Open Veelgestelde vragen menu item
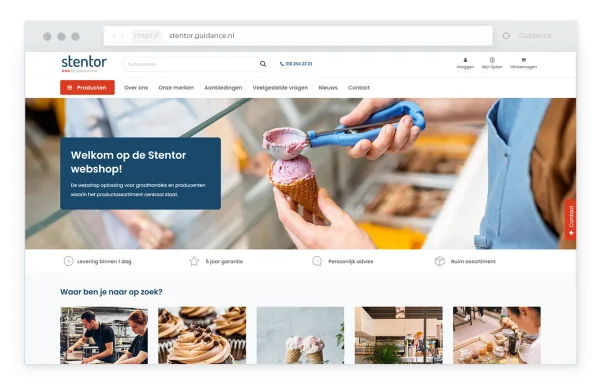This screenshot has width=600, height=390. pyautogui.click(x=280, y=88)
